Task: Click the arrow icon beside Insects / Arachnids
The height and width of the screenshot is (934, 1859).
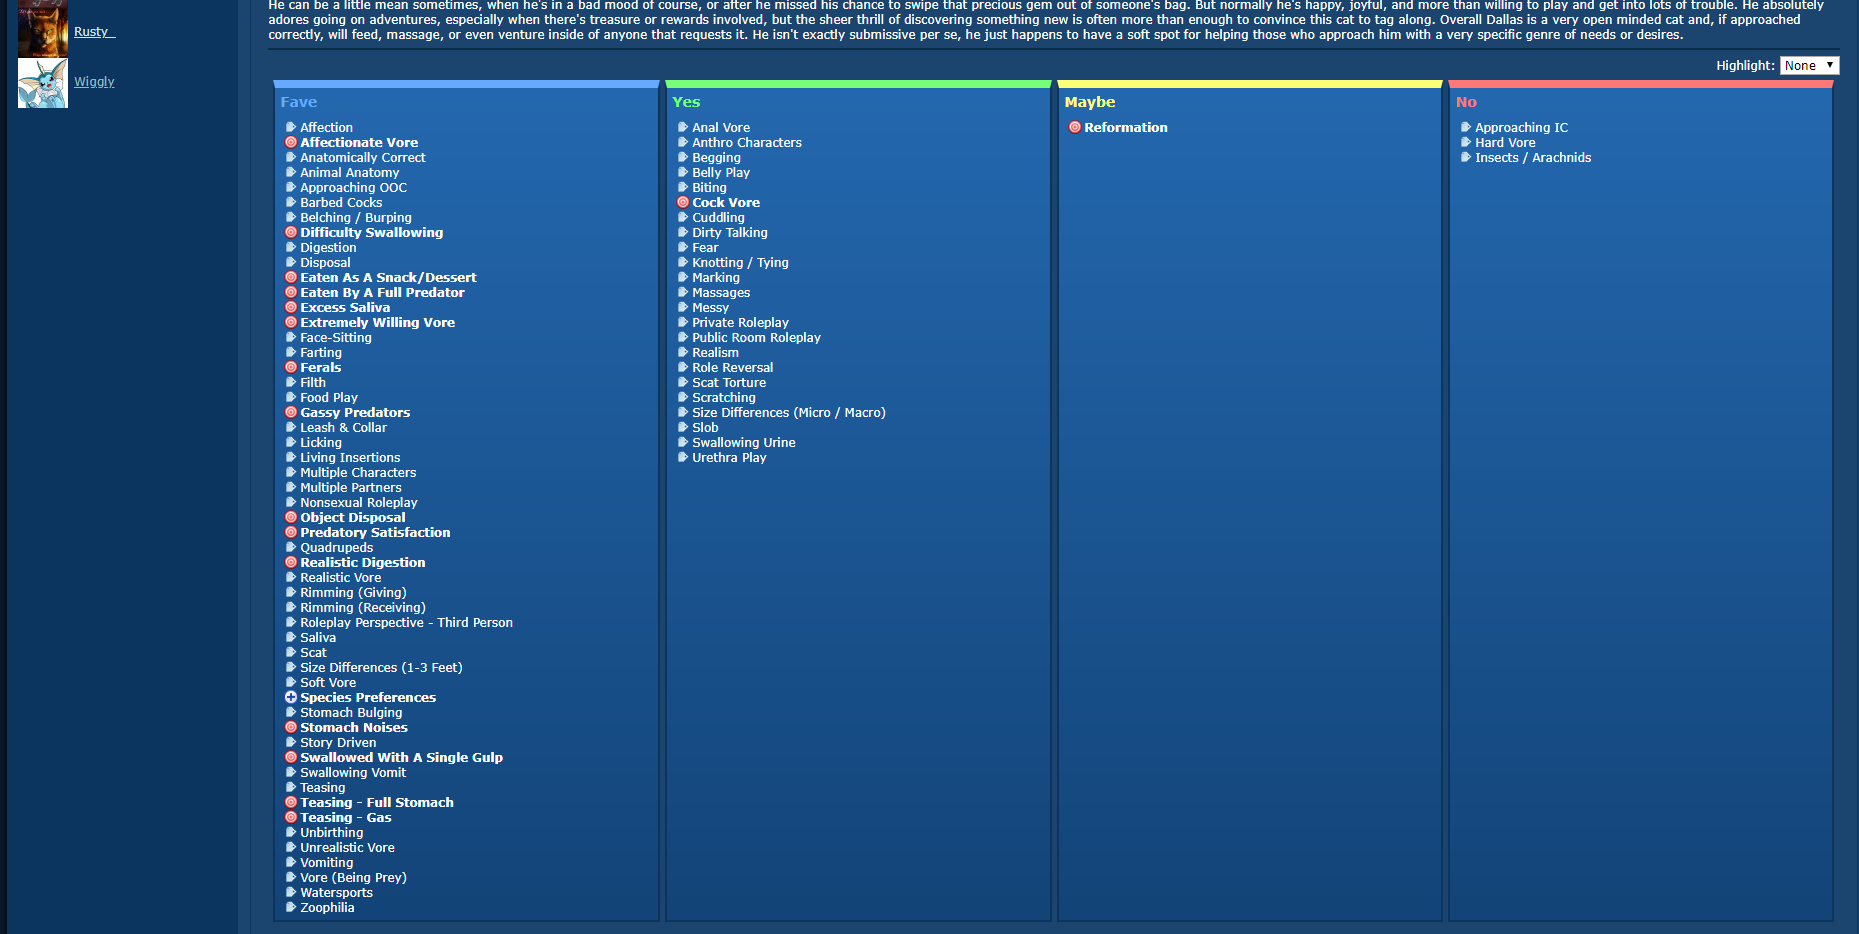Action: [1466, 157]
